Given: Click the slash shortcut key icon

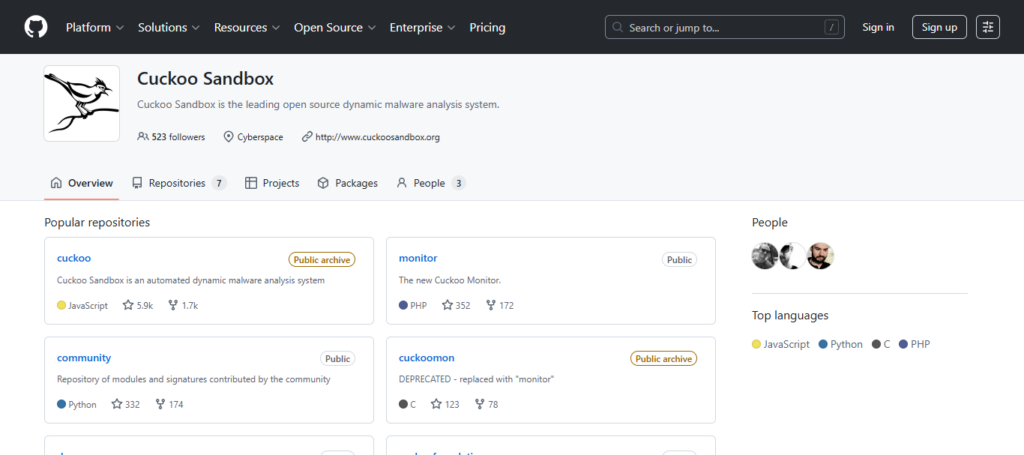Looking at the screenshot, I should (x=831, y=27).
